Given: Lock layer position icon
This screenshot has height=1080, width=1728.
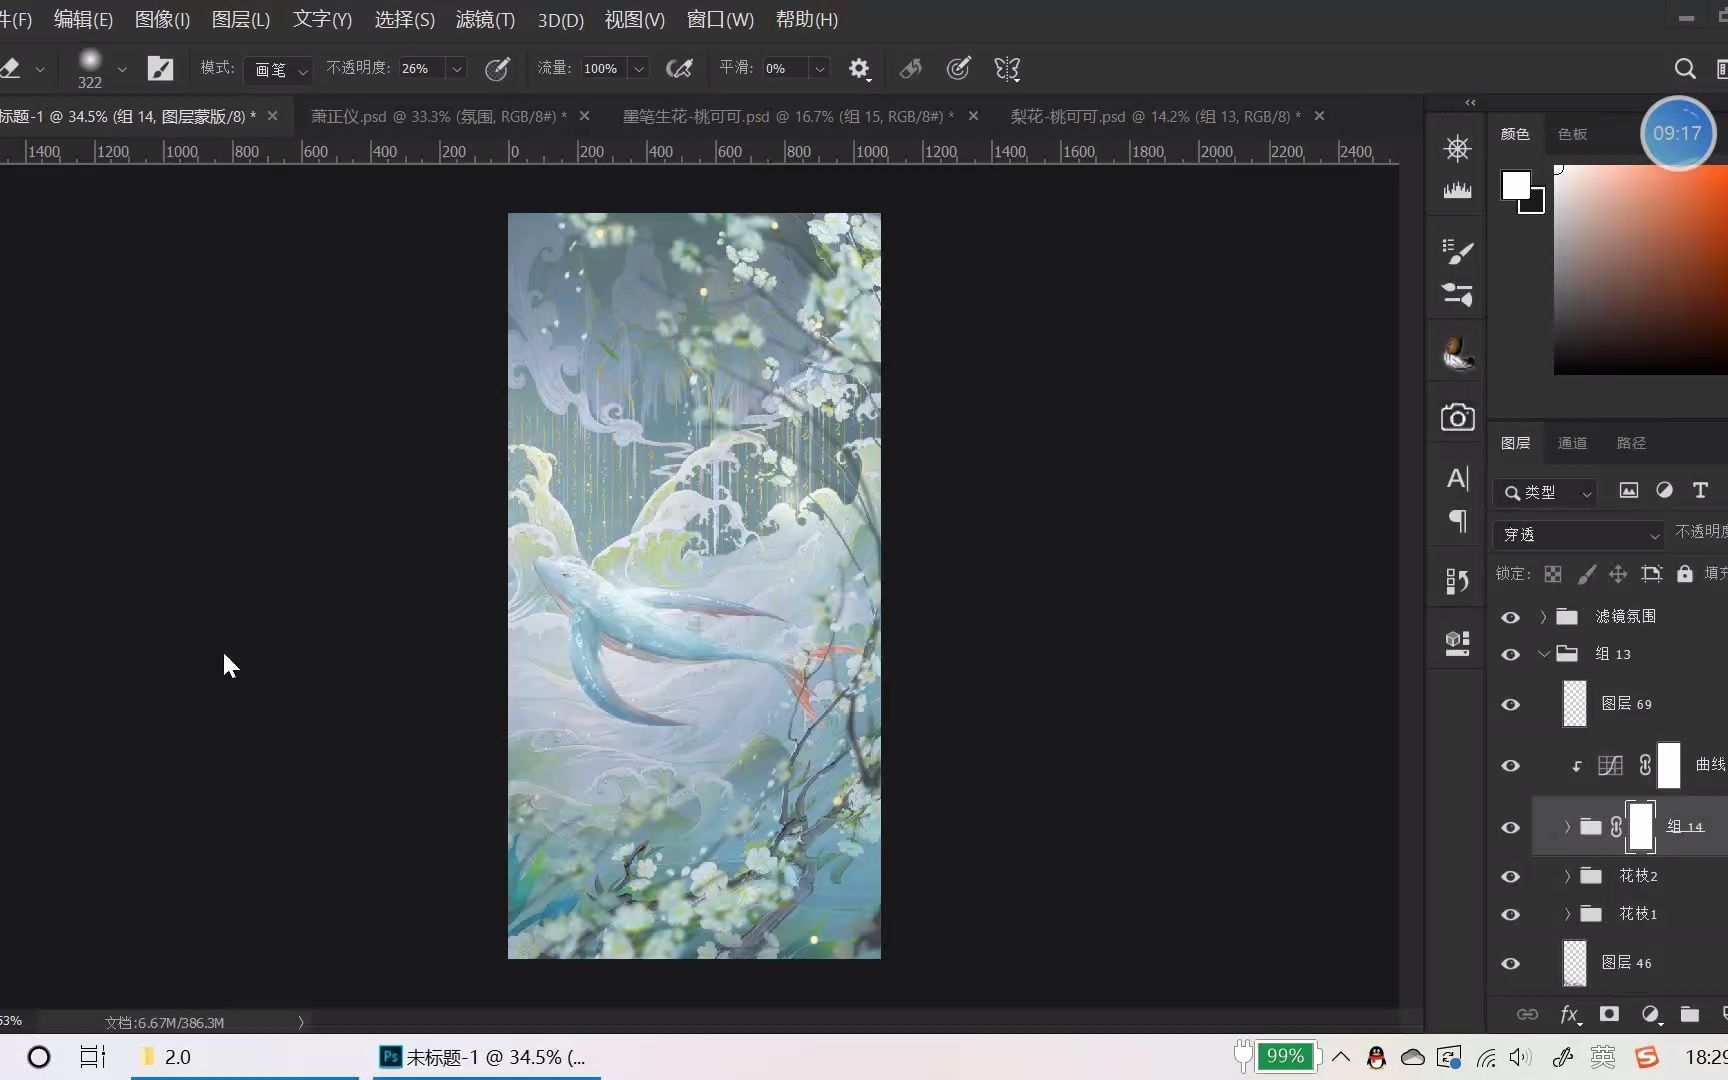Looking at the screenshot, I should pyautogui.click(x=1618, y=574).
